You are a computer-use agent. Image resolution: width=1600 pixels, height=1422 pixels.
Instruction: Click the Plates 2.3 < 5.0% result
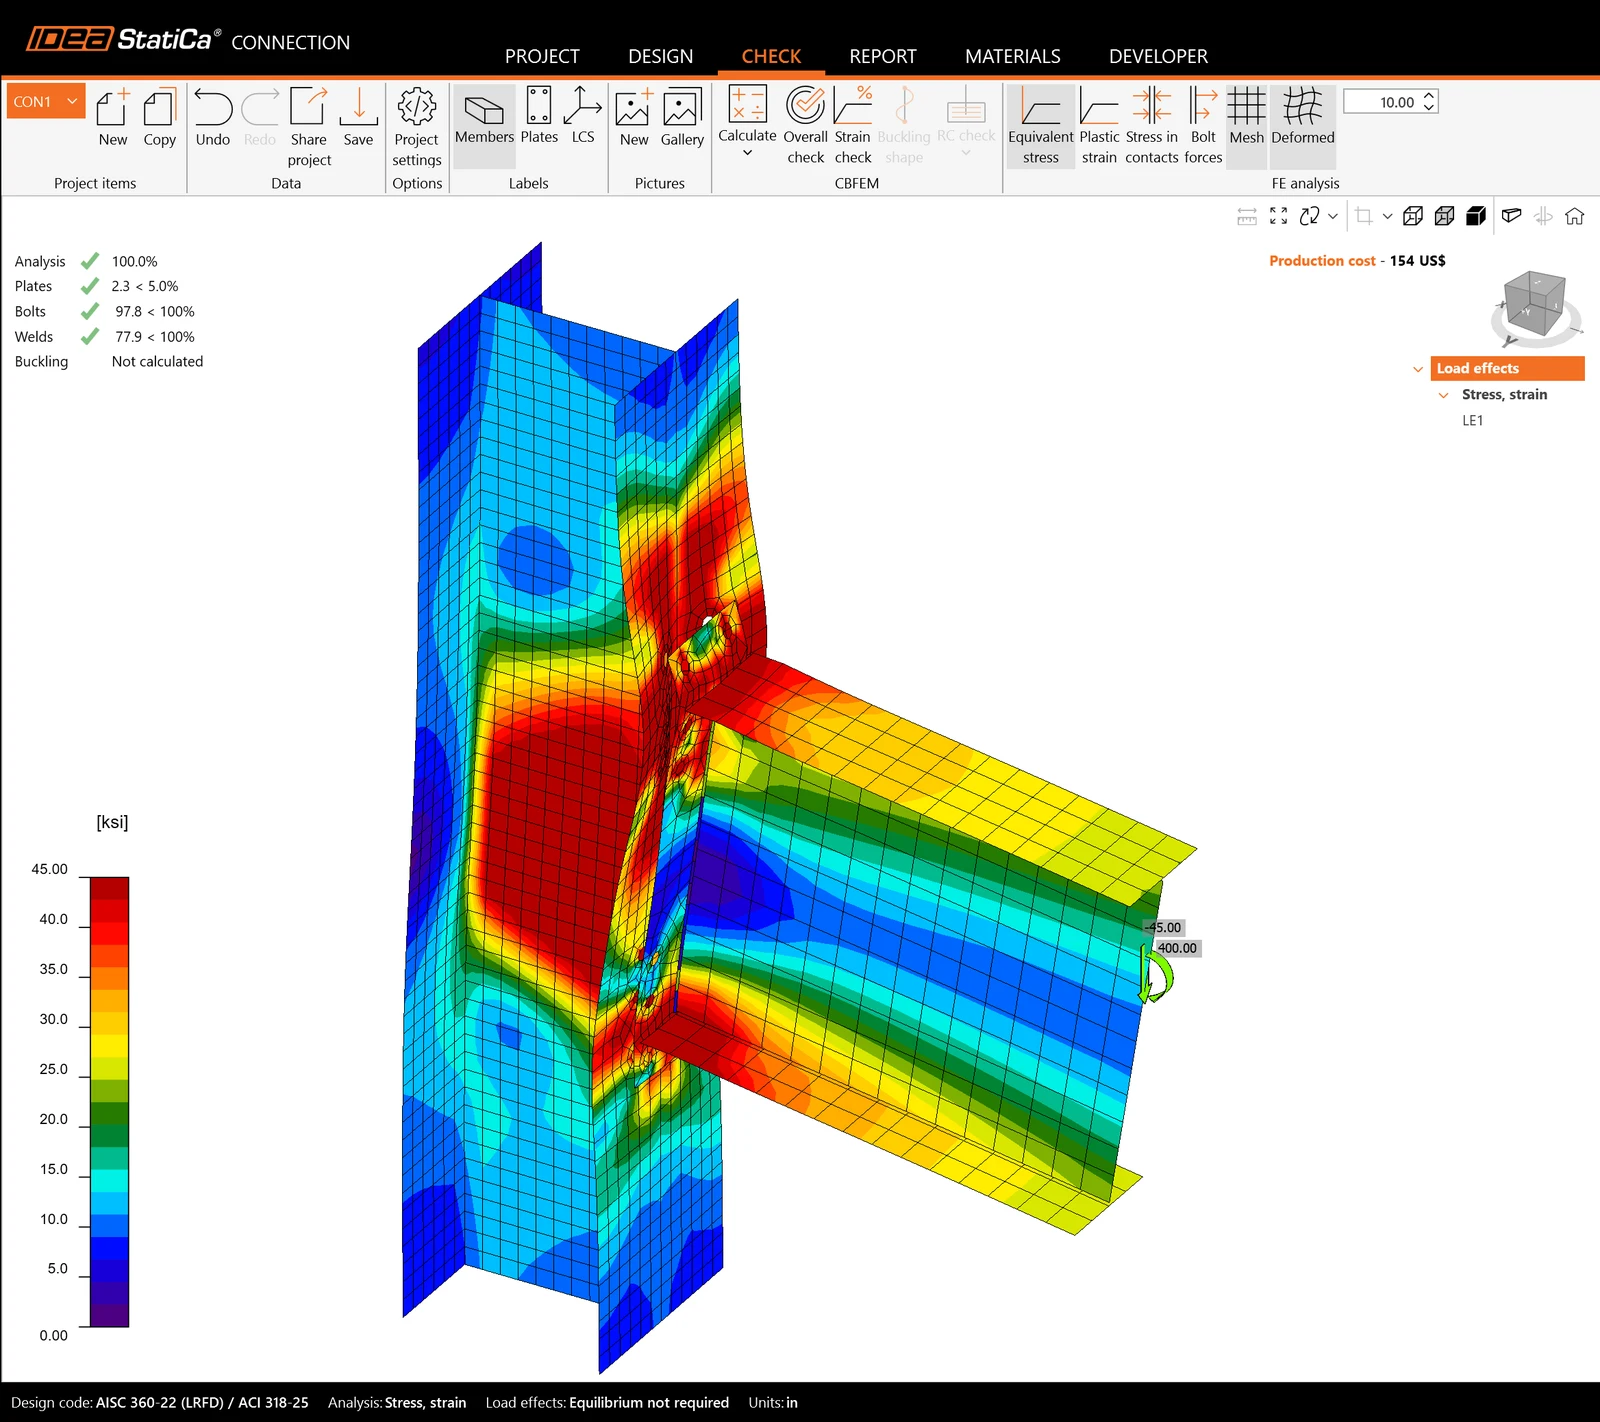pos(145,286)
